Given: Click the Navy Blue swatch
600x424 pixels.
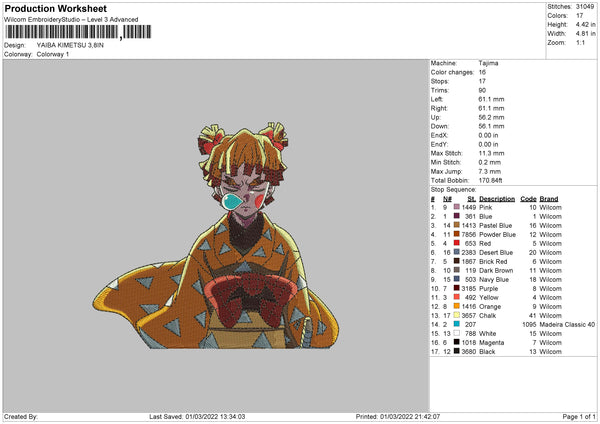Looking at the screenshot, I should pyautogui.click(x=457, y=279).
